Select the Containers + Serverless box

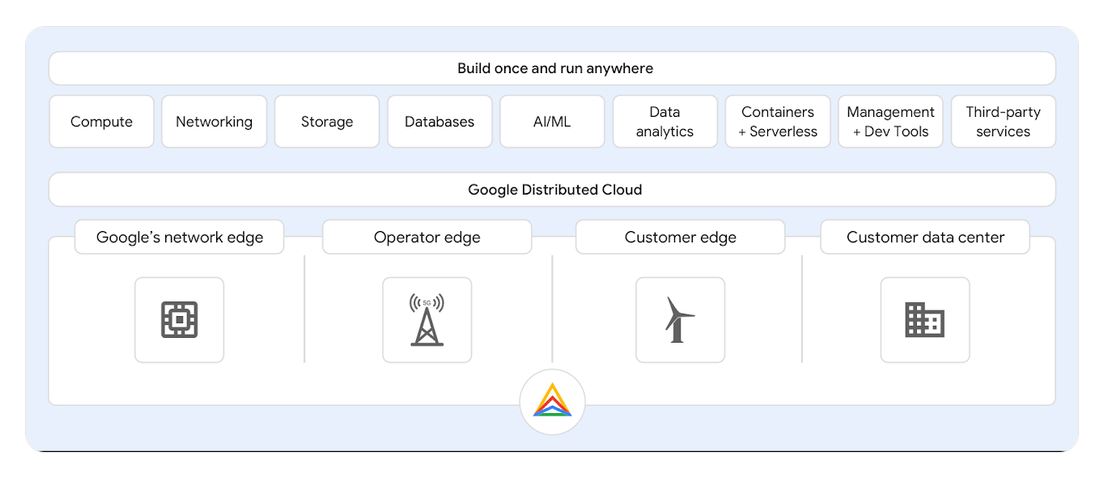coord(778,122)
